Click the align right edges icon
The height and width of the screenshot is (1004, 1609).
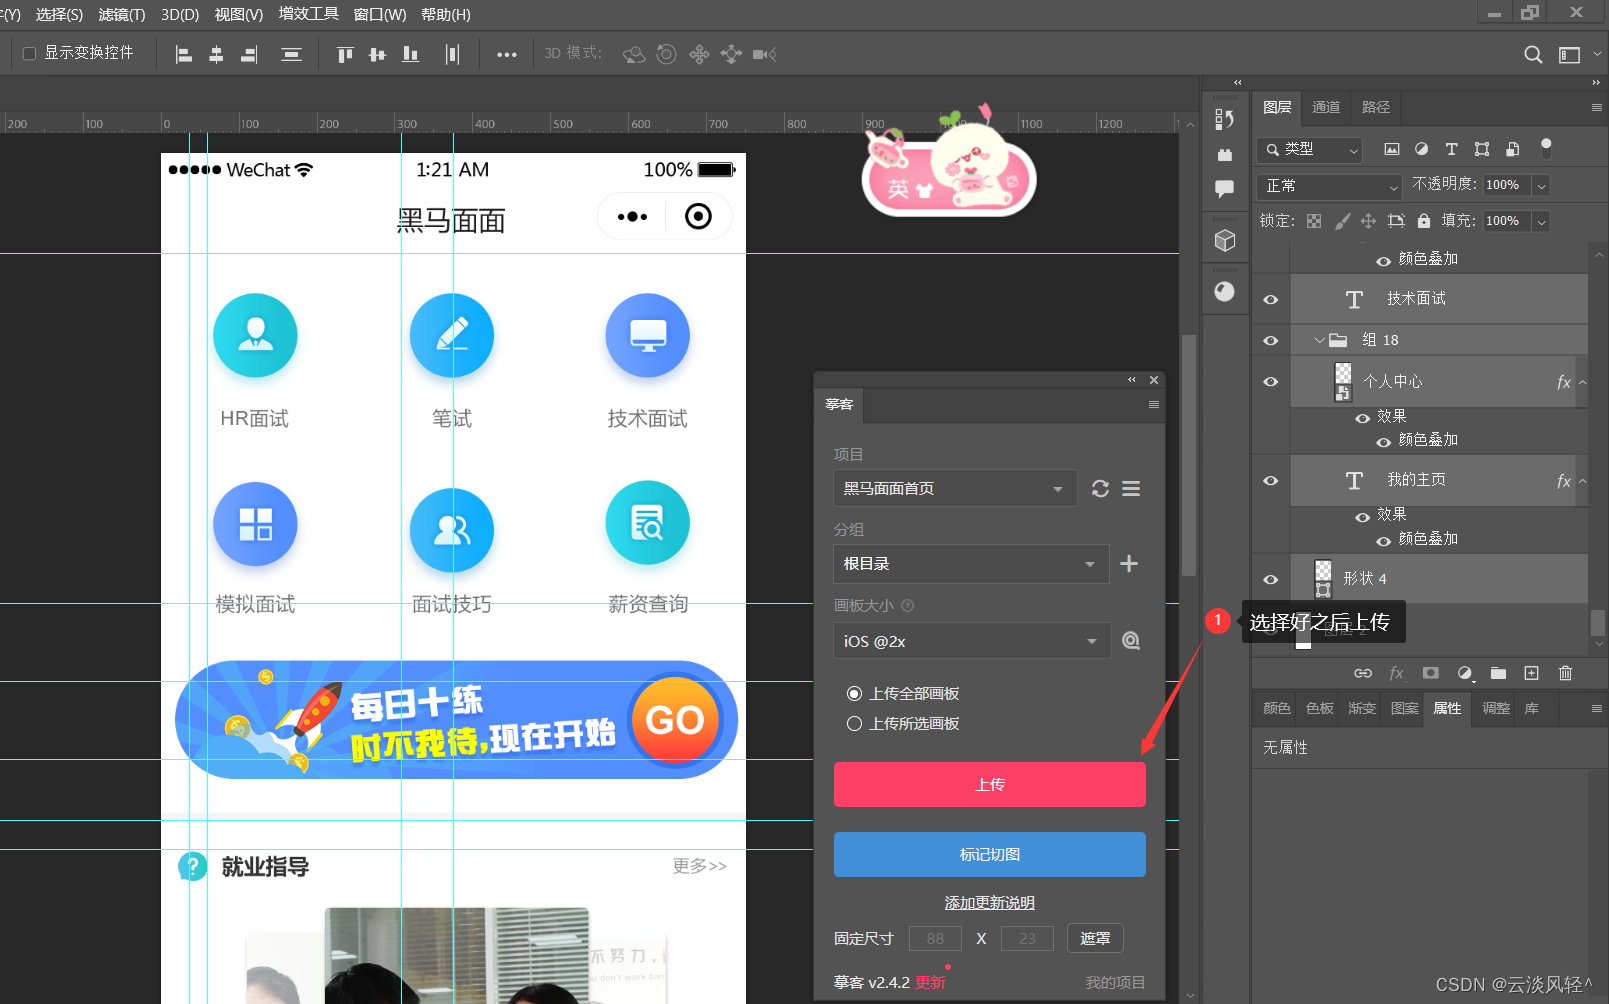coord(249,54)
